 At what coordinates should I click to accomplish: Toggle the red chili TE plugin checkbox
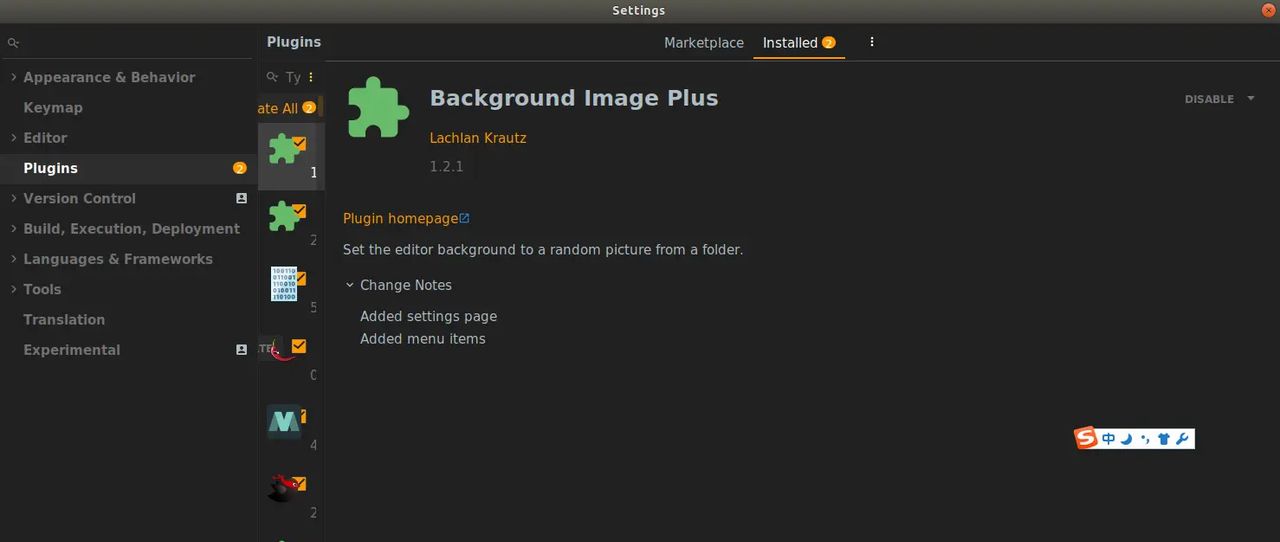pos(299,346)
